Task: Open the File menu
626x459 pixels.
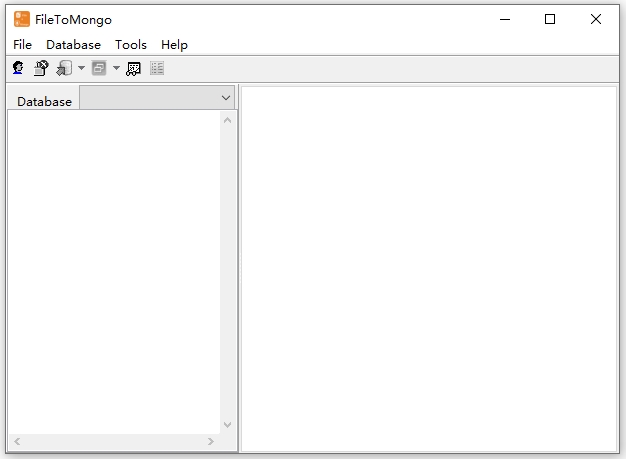Action: [x=22, y=45]
